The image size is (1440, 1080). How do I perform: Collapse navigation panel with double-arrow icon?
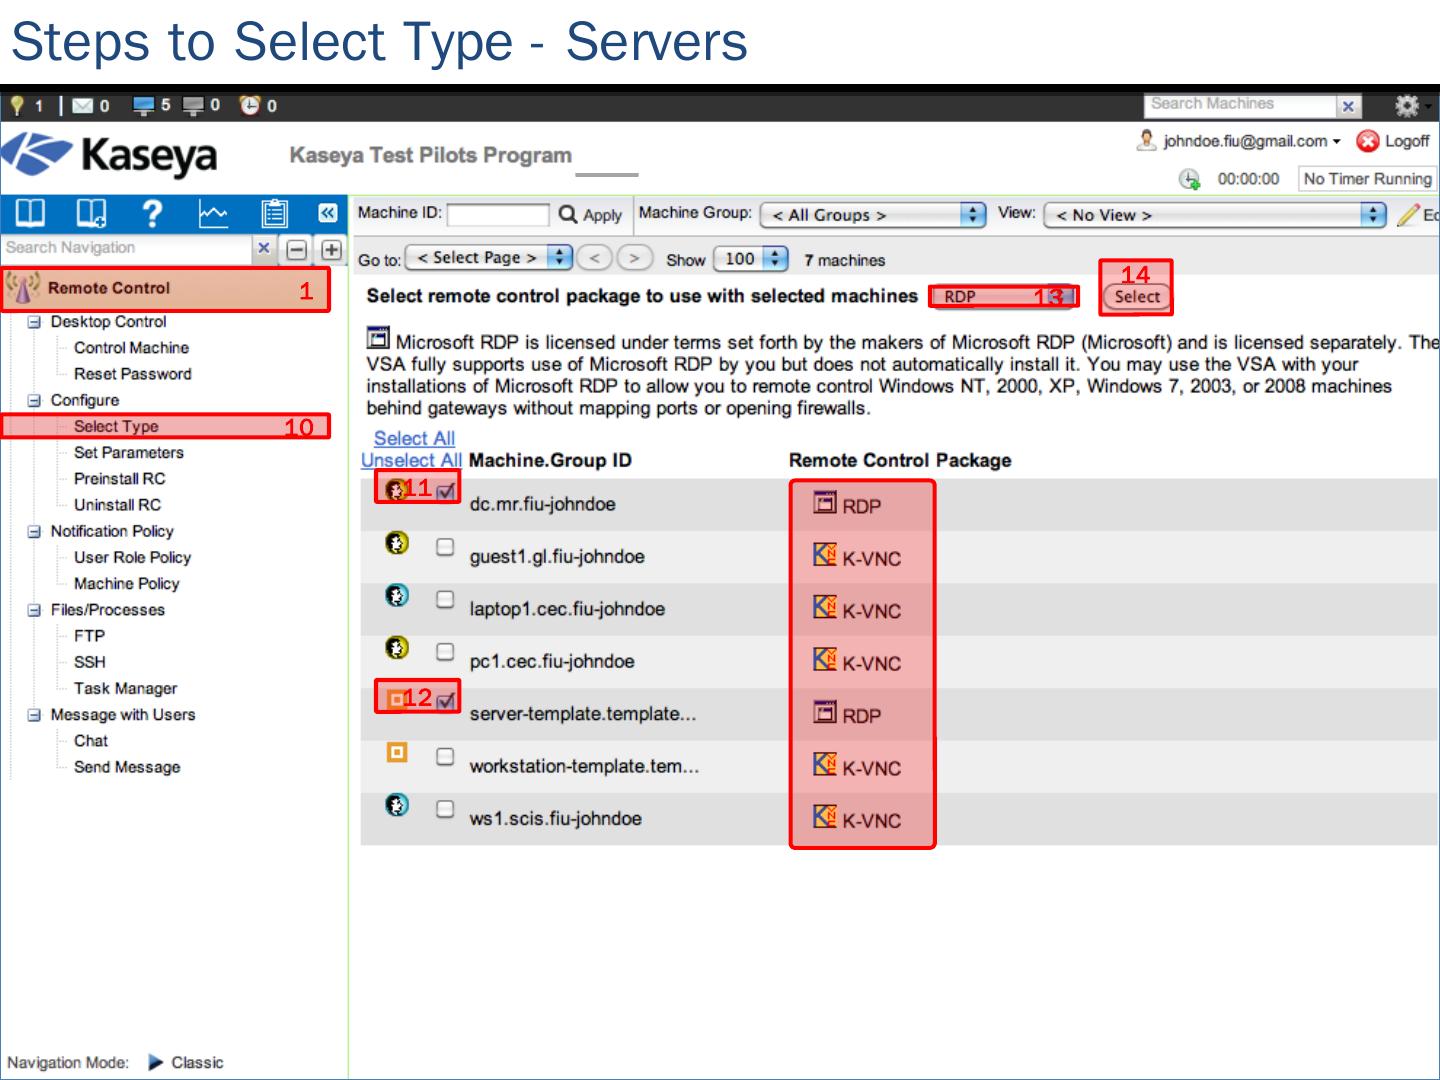327,213
